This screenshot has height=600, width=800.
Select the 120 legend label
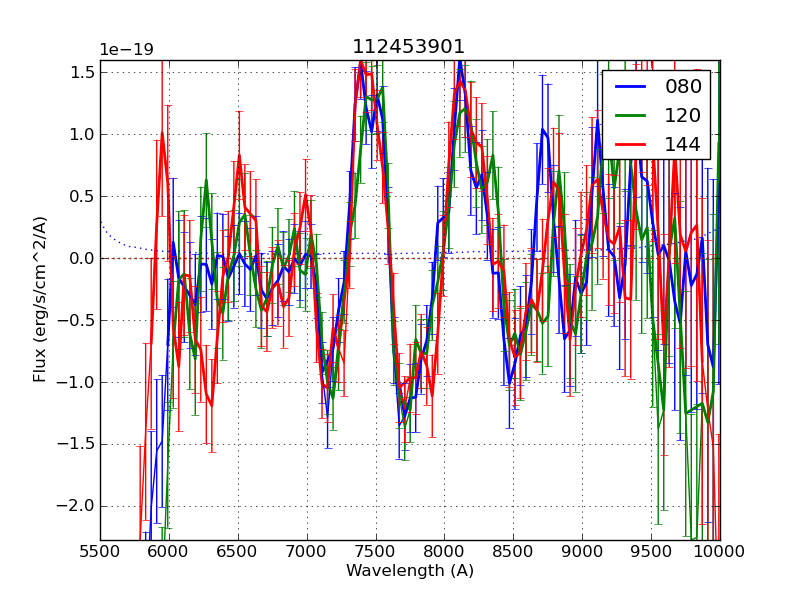coord(683,115)
